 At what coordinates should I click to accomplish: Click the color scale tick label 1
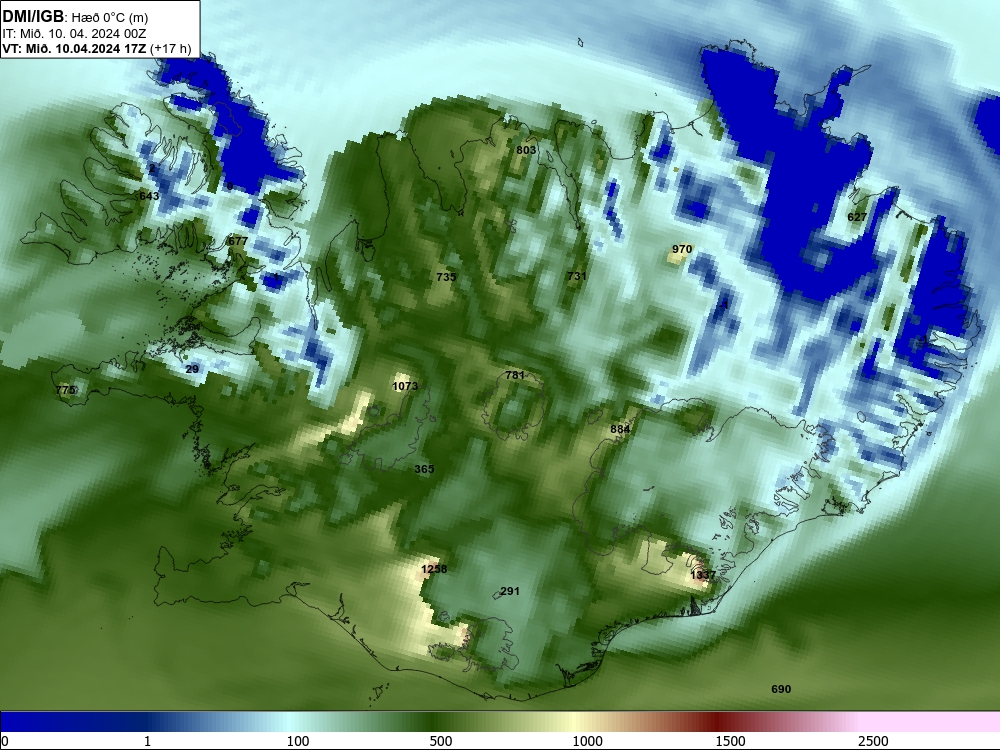coord(147,741)
